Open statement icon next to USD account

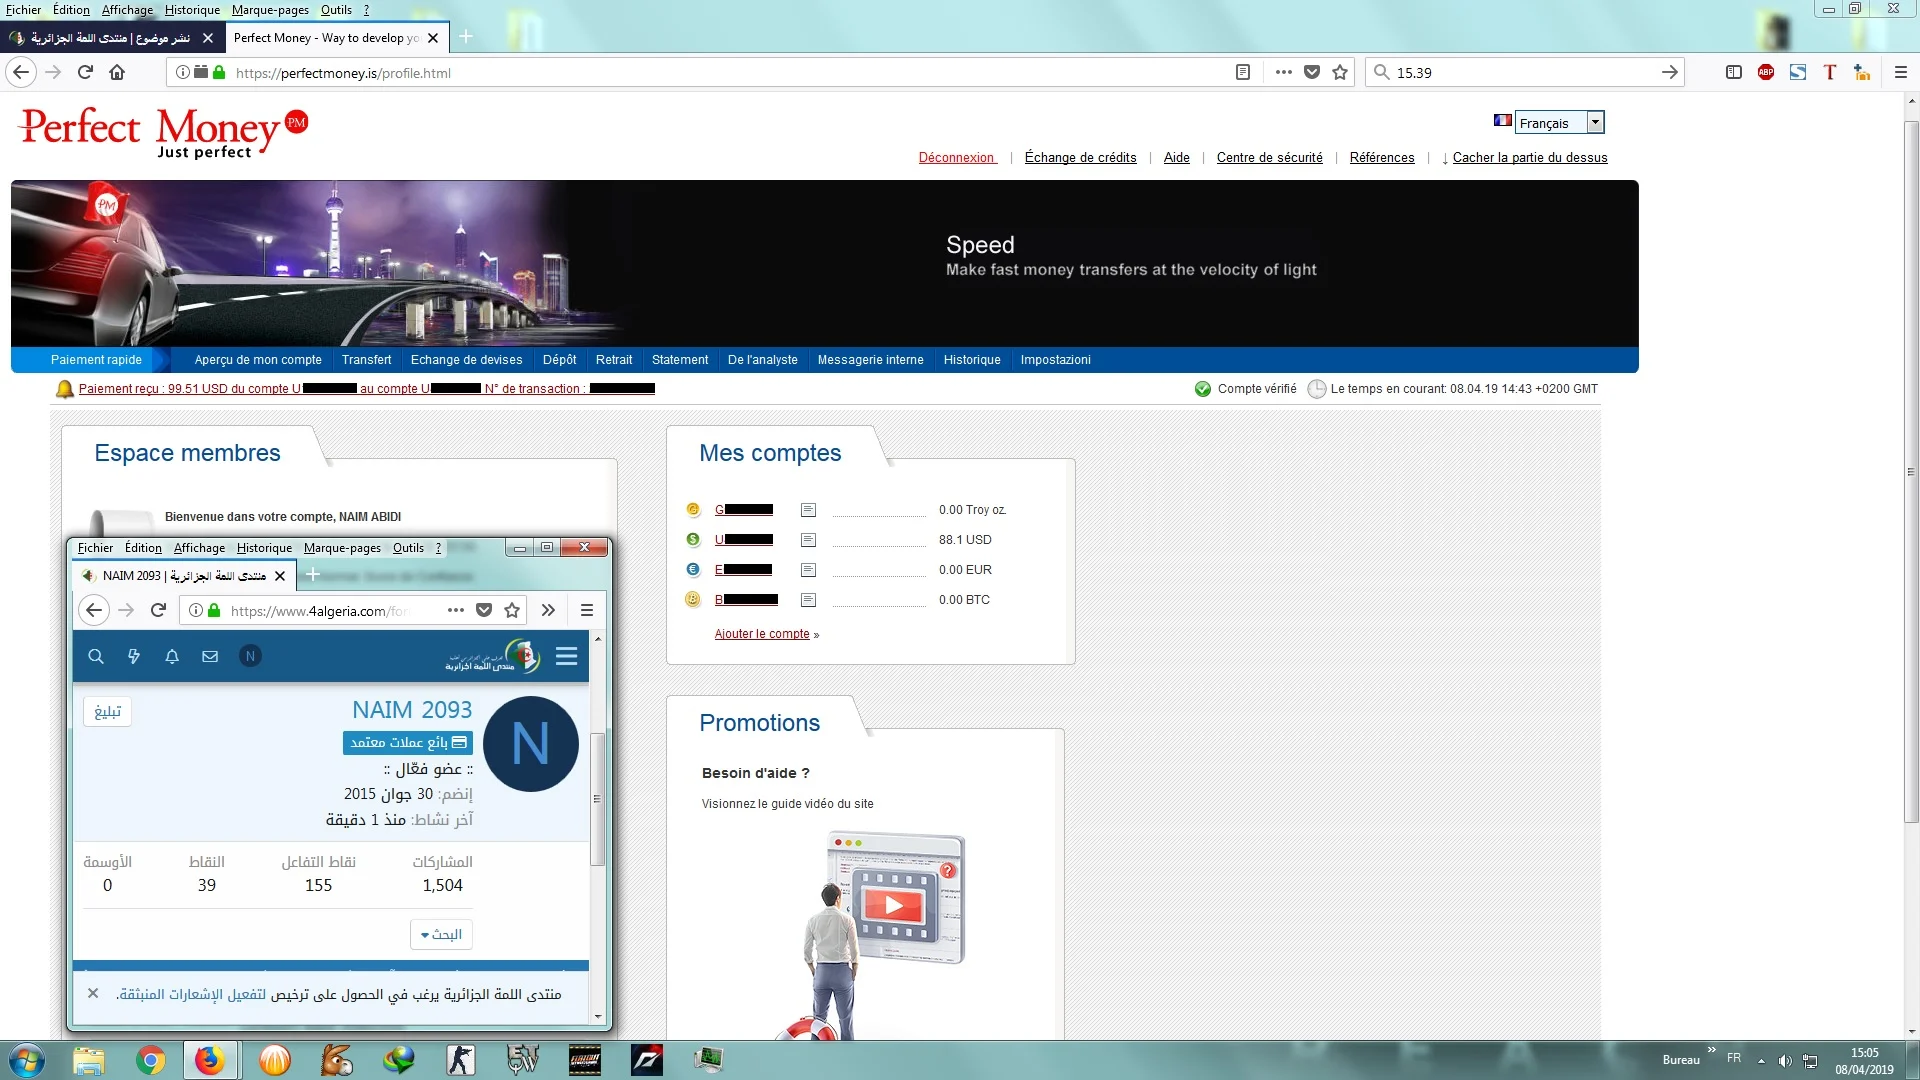808,540
